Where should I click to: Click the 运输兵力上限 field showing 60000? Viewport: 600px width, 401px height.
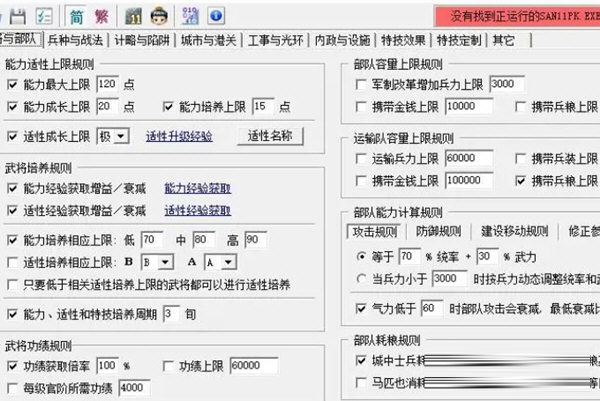pyautogui.click(x=469, y=158)
